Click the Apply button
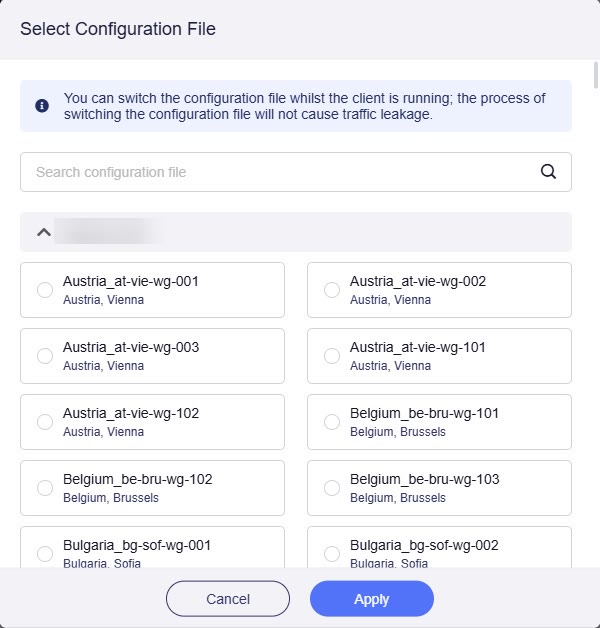 click(x=372, y=599)
